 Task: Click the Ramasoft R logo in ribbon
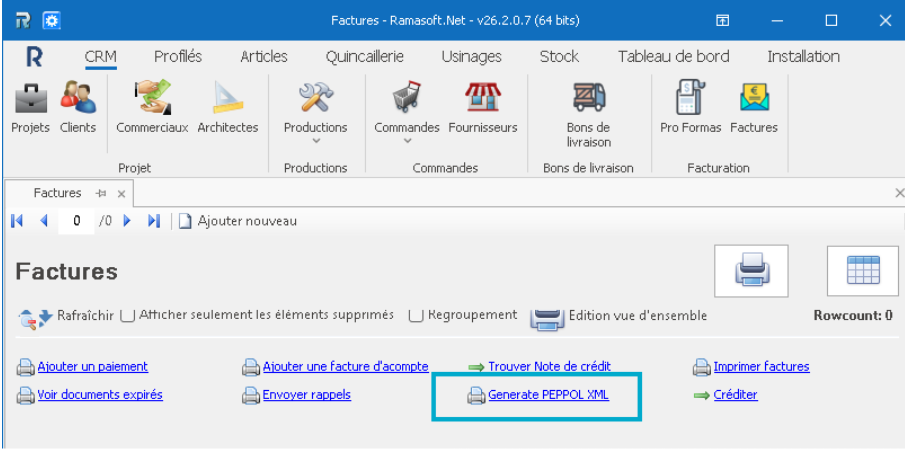[34, 57]
